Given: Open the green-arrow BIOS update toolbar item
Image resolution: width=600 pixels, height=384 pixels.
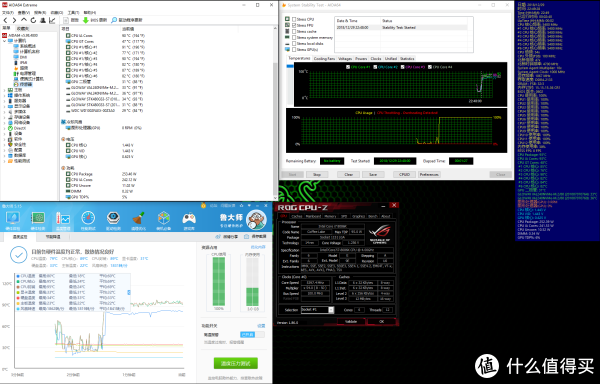Looking at the screenshot, I should point(95,20).
